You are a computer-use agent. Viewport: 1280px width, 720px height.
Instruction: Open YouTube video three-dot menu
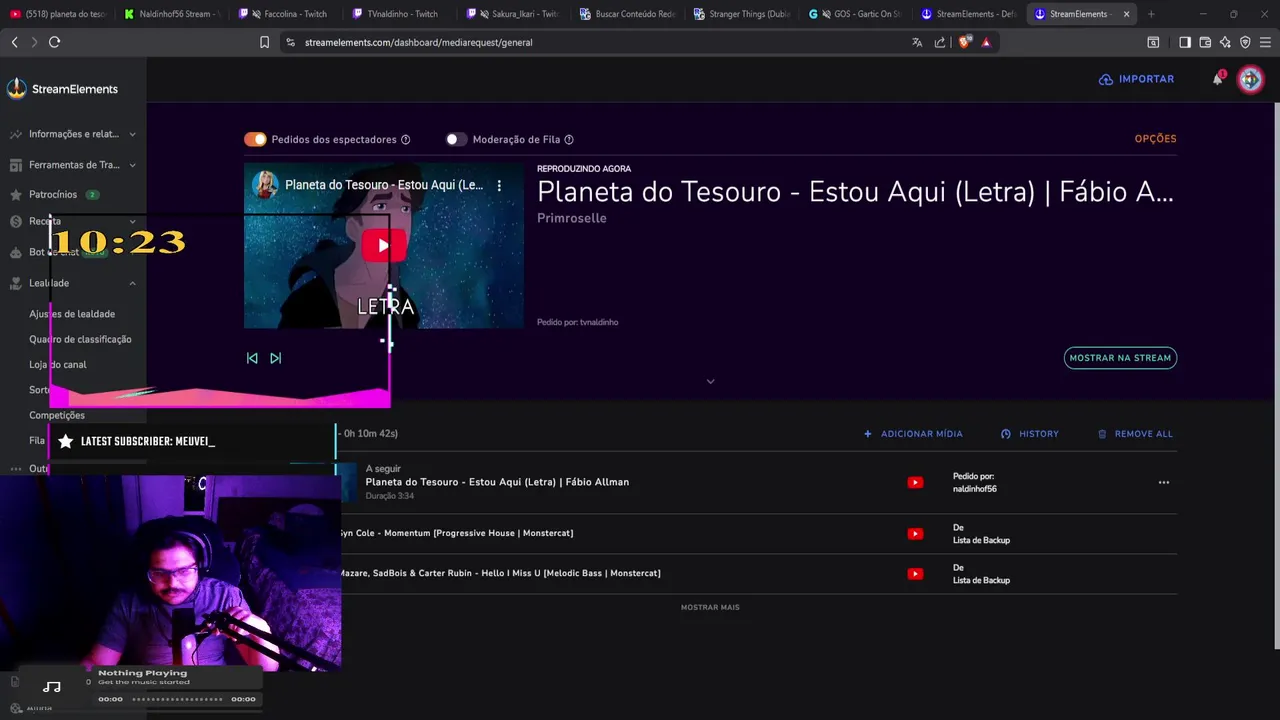pyautogui.click(x=499, y=185)
